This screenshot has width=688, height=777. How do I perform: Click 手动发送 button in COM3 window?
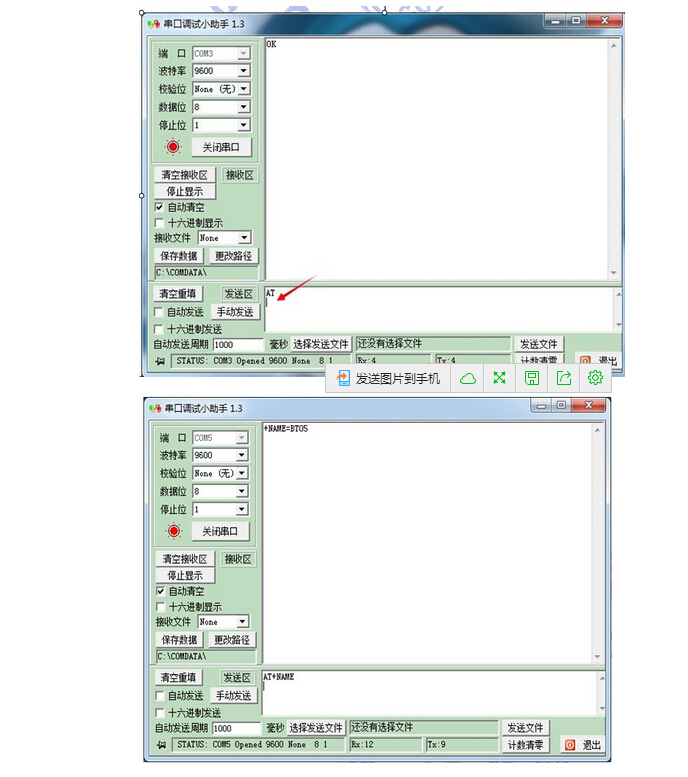tap(236, 312)
